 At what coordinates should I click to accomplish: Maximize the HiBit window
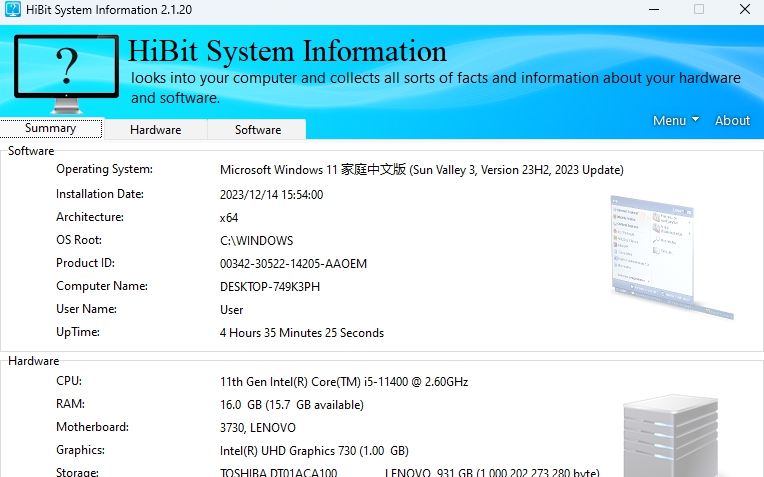[x=699, y=10]
